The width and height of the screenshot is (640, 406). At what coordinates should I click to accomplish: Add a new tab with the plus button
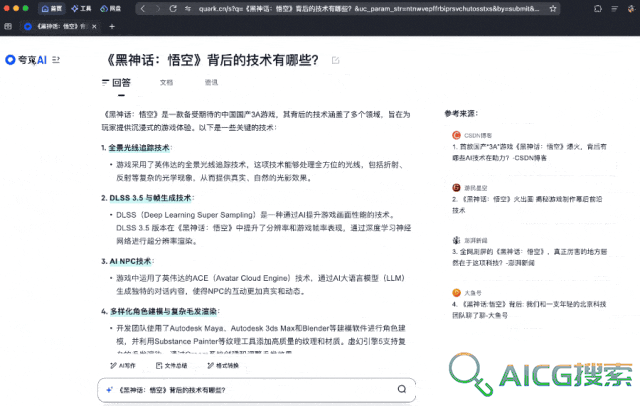(112, 27)
